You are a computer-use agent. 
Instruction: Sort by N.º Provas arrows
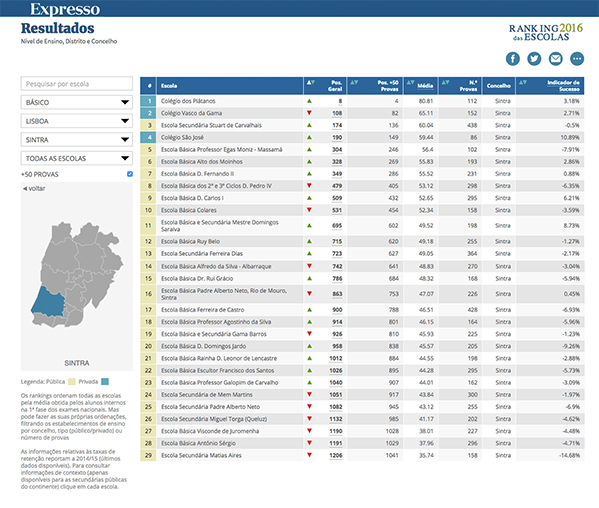[445, 82]
